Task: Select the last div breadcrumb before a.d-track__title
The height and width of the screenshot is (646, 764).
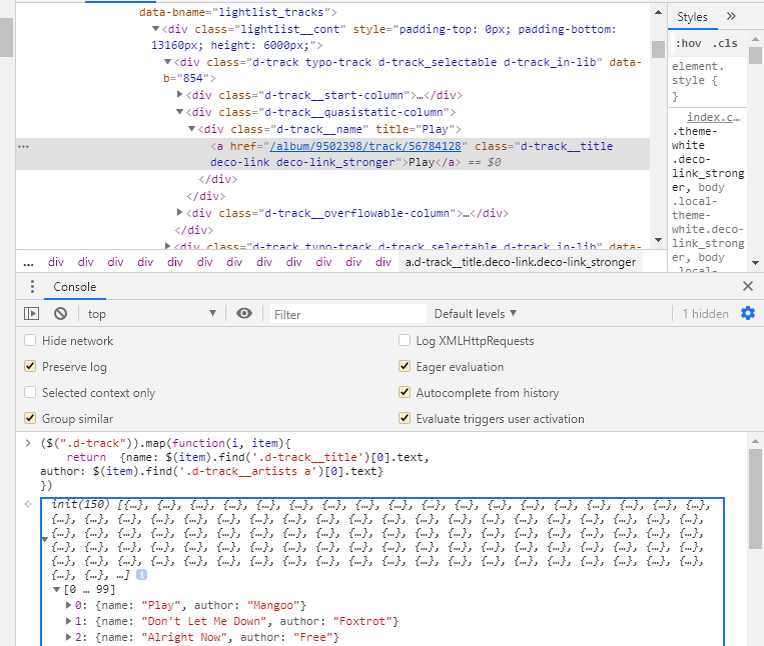Action: click(383, 262)
